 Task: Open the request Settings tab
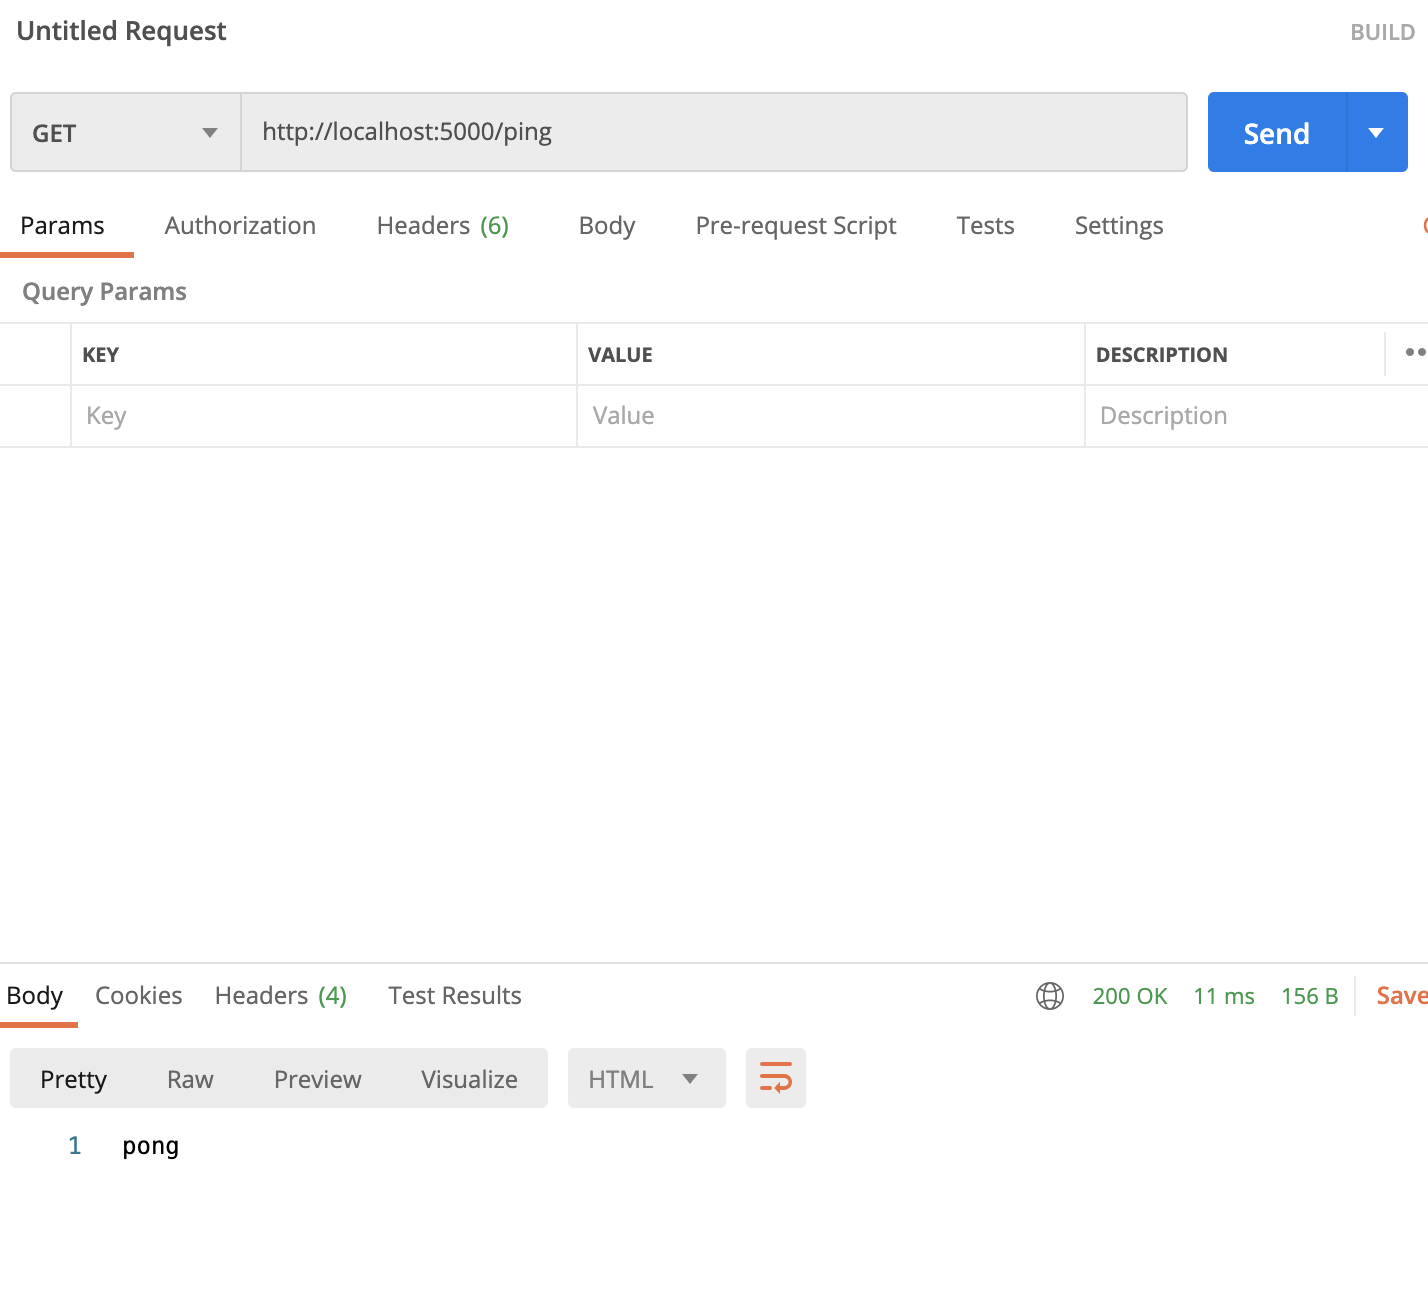[x=1119, y=226]
